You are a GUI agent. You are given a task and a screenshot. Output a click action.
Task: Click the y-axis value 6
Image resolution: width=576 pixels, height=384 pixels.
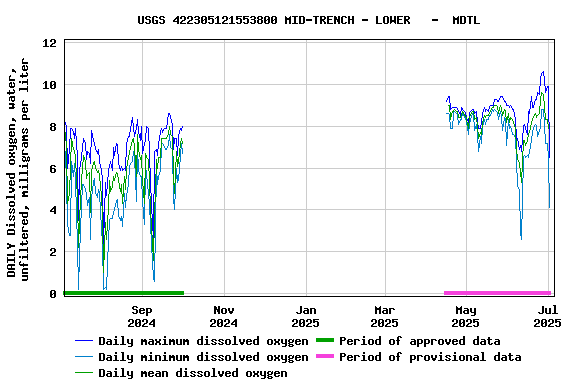pos(53,169)
